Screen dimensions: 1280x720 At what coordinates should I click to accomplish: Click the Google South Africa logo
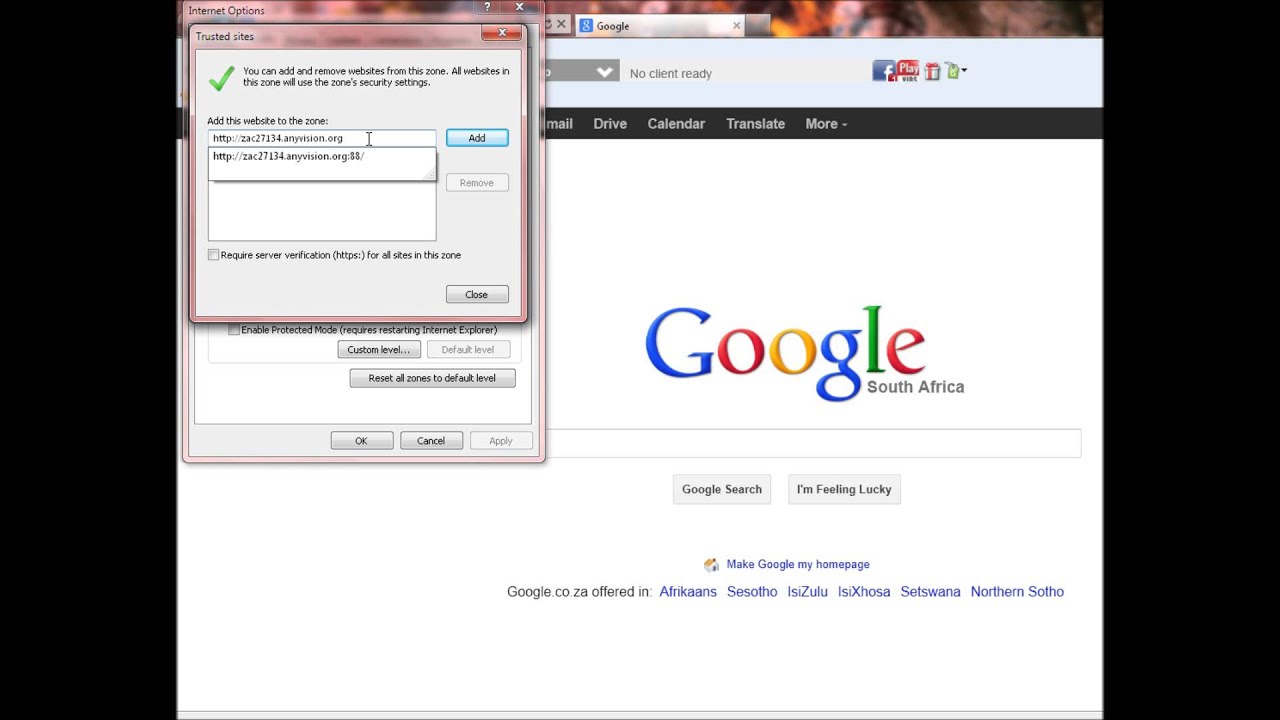point(805,354)
